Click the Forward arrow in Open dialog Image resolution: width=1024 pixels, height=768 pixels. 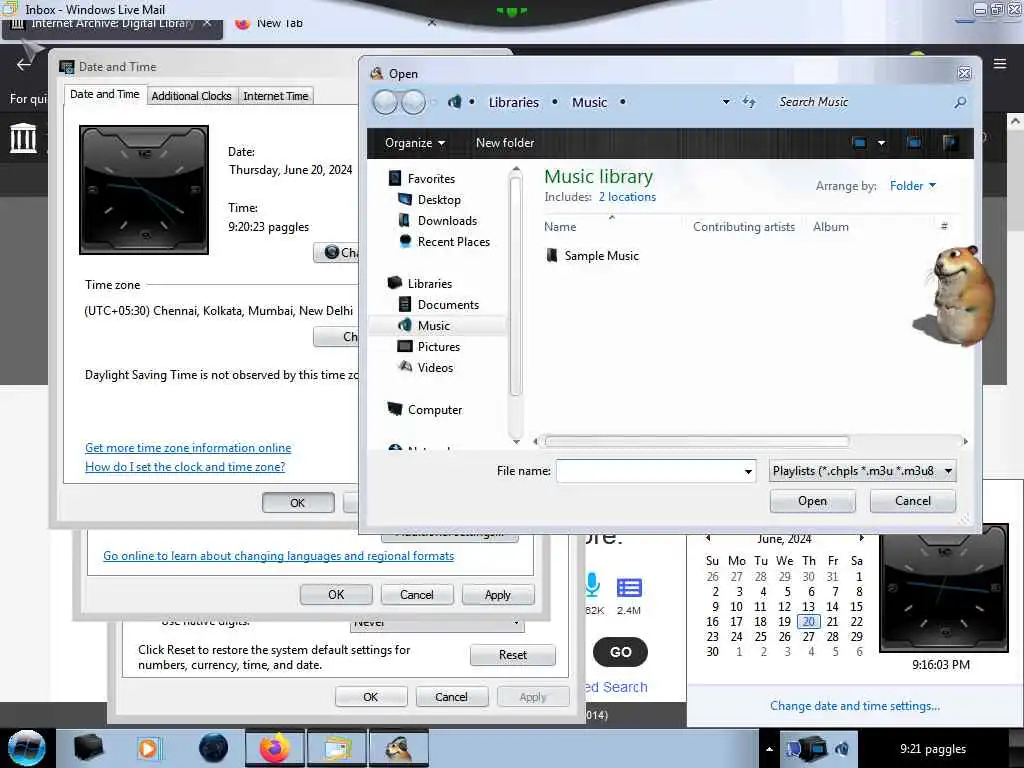tap(413, 103)
